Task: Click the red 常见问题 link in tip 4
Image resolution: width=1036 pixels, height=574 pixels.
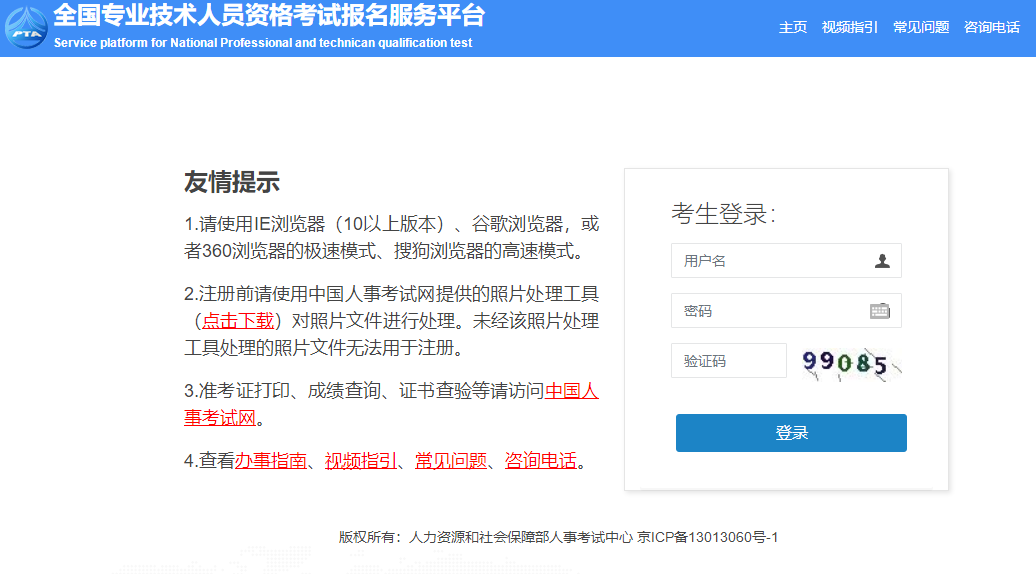Action: pyautogui.click(x=450, y=461)
